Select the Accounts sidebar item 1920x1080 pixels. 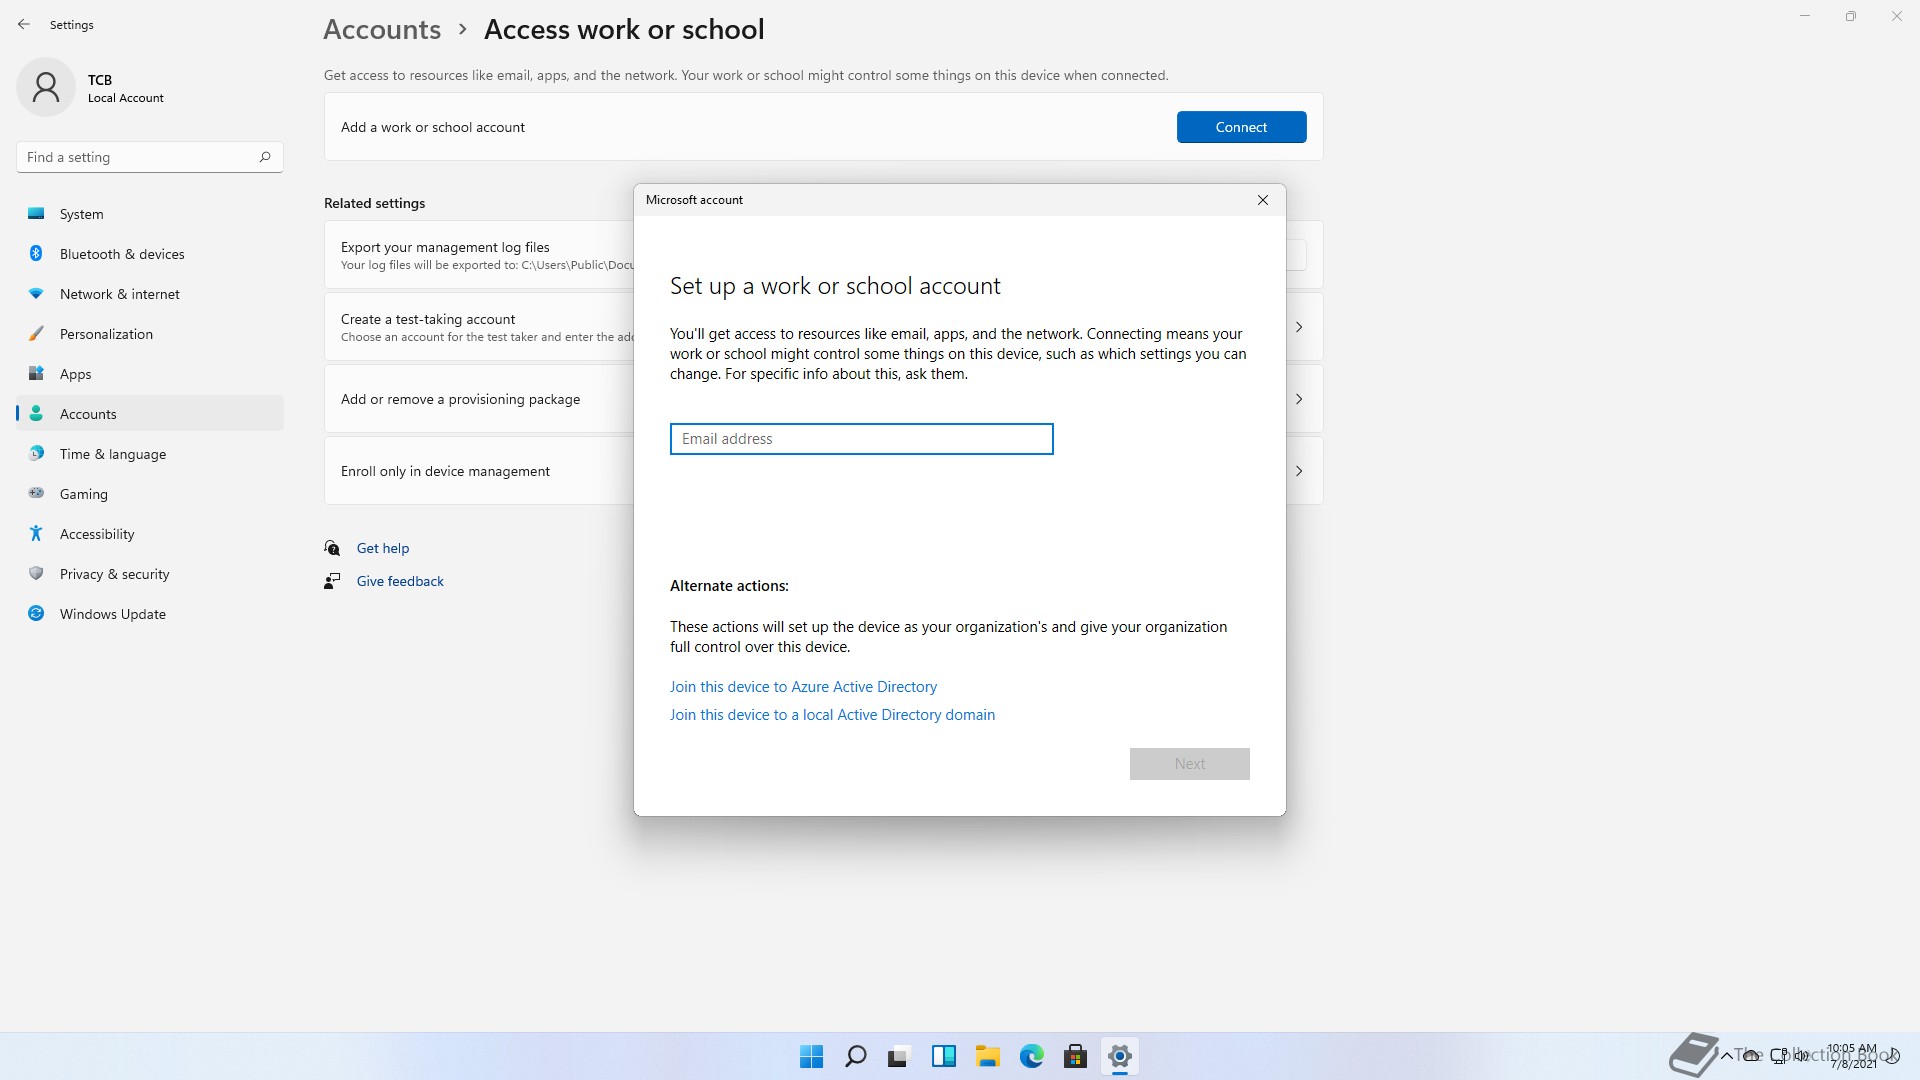tap(150, 414)
